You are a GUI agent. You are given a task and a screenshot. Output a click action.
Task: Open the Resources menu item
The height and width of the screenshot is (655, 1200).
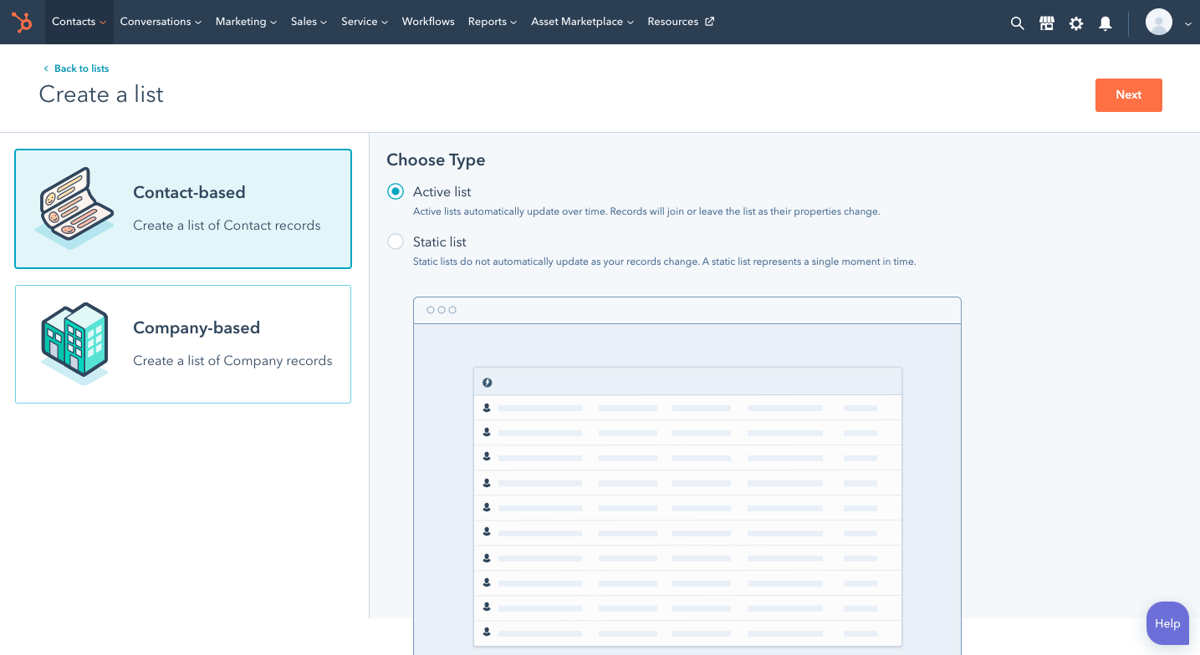click(x=681, y=22)
